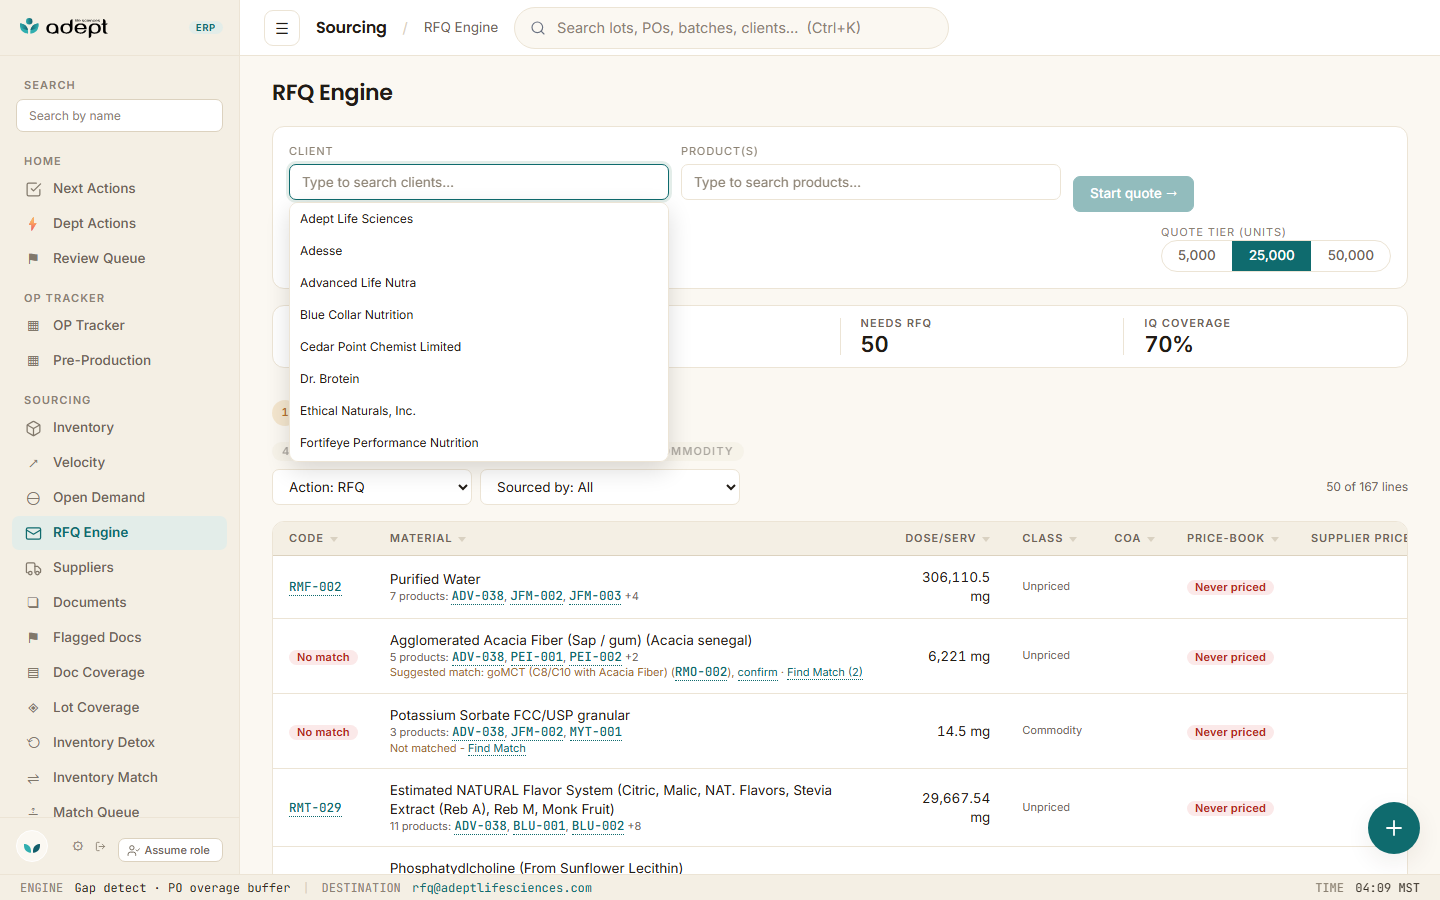Click the Suppliers truck icon
The height and width of the screenshot is (900, 1440).
(x=33, y=568)
